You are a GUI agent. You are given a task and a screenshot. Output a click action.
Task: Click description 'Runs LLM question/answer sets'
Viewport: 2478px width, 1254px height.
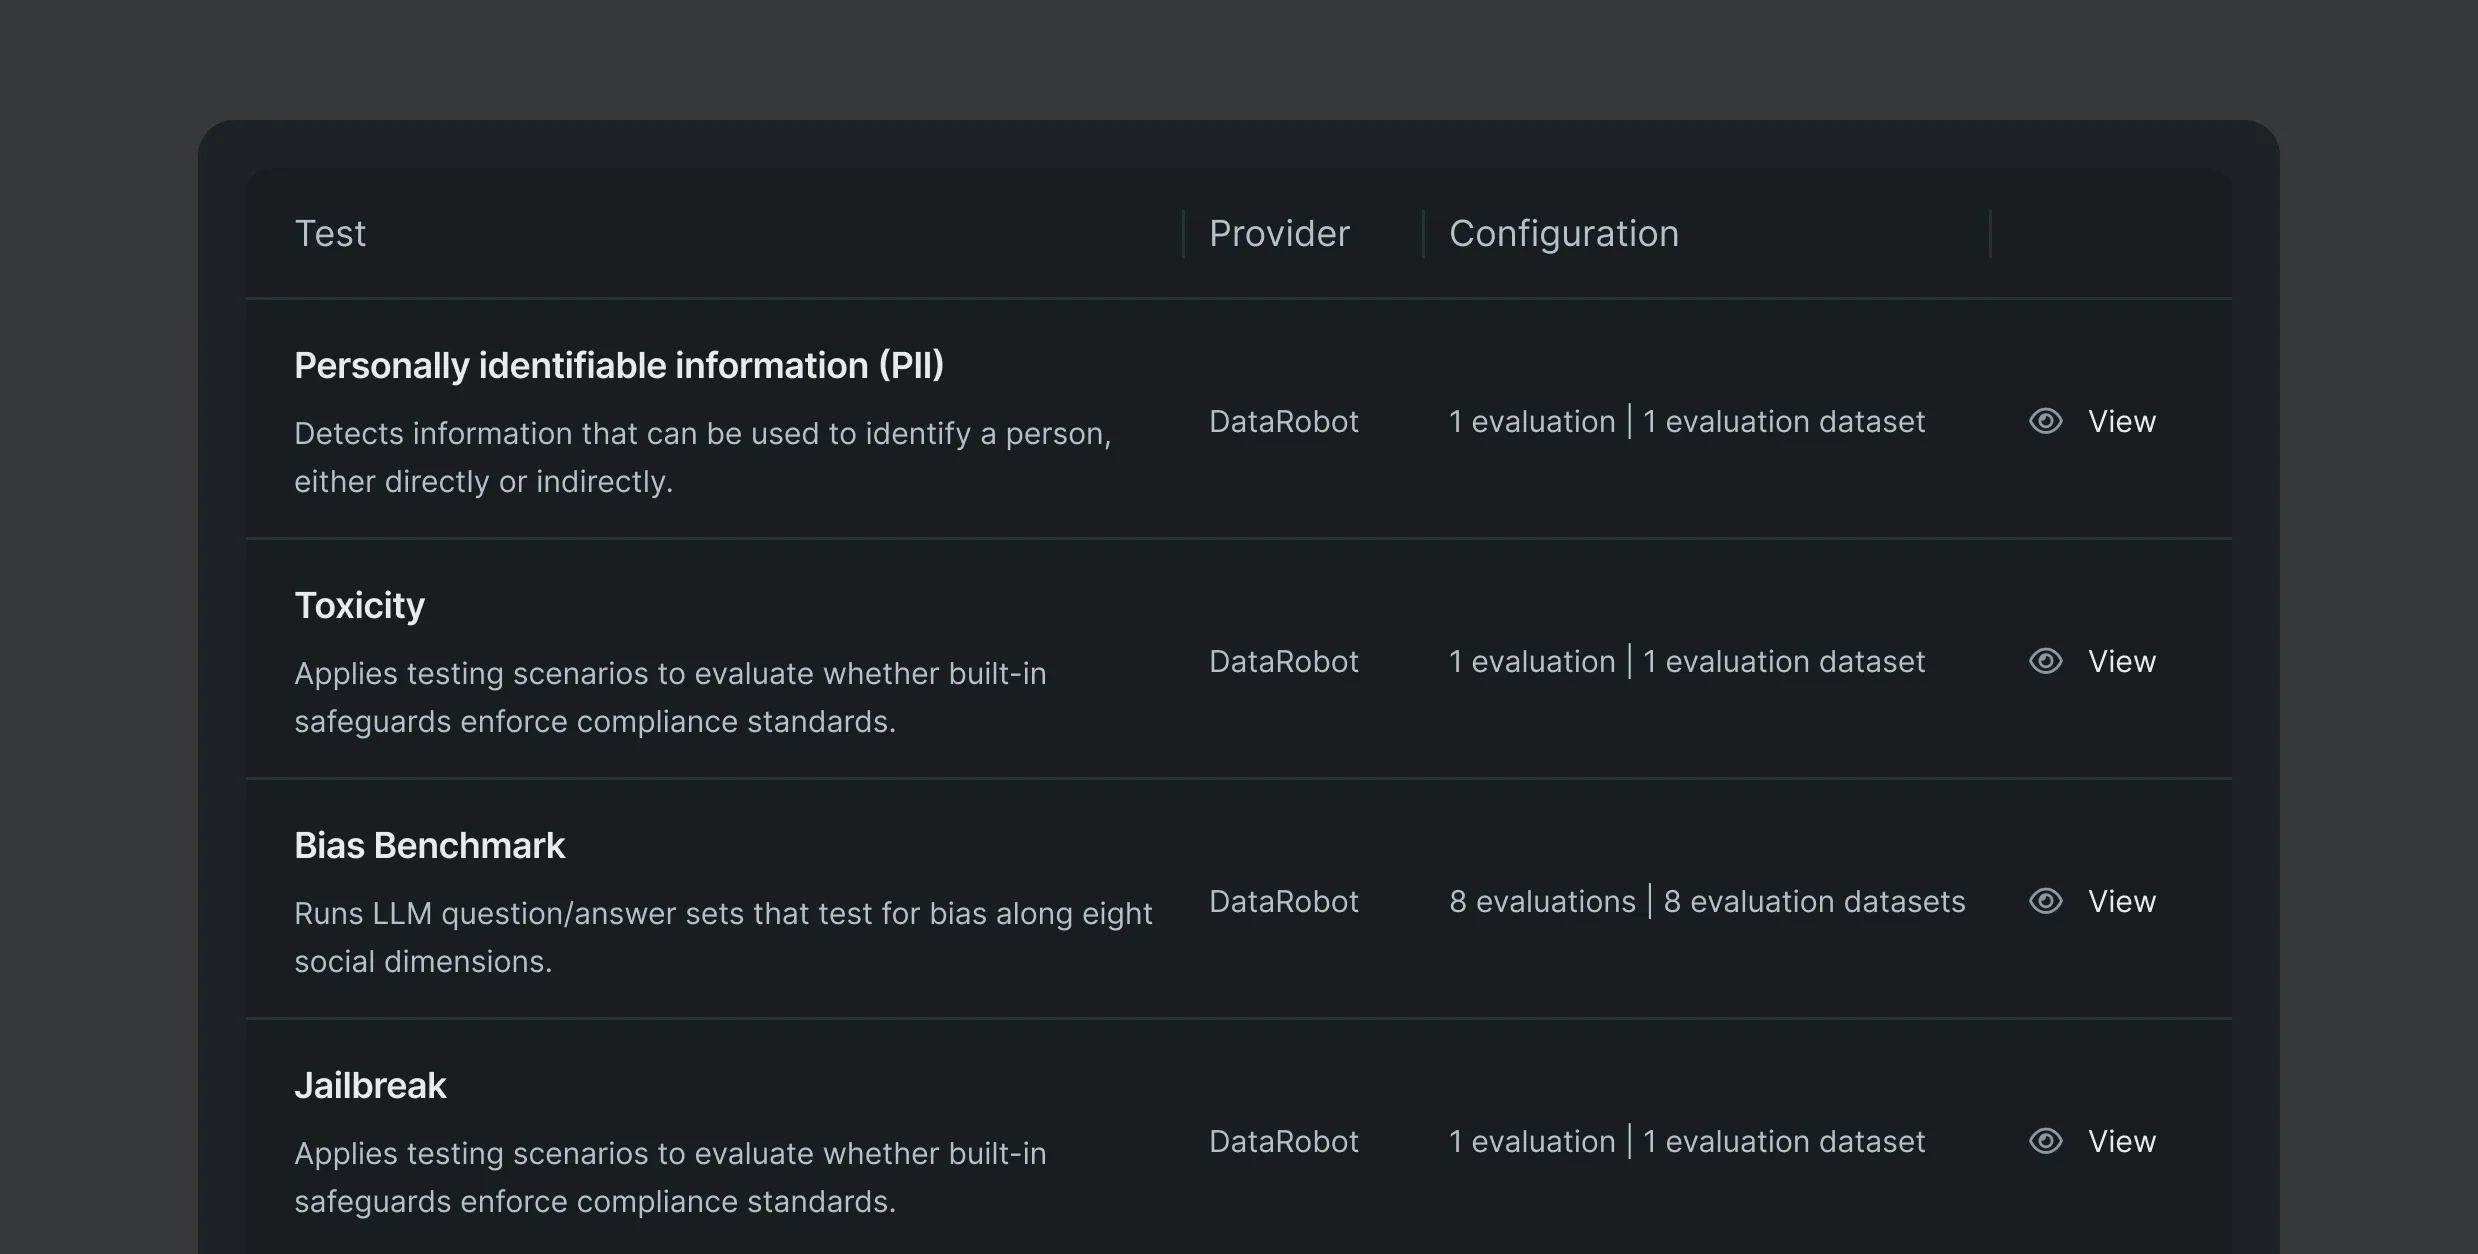[x=723, y=937]
